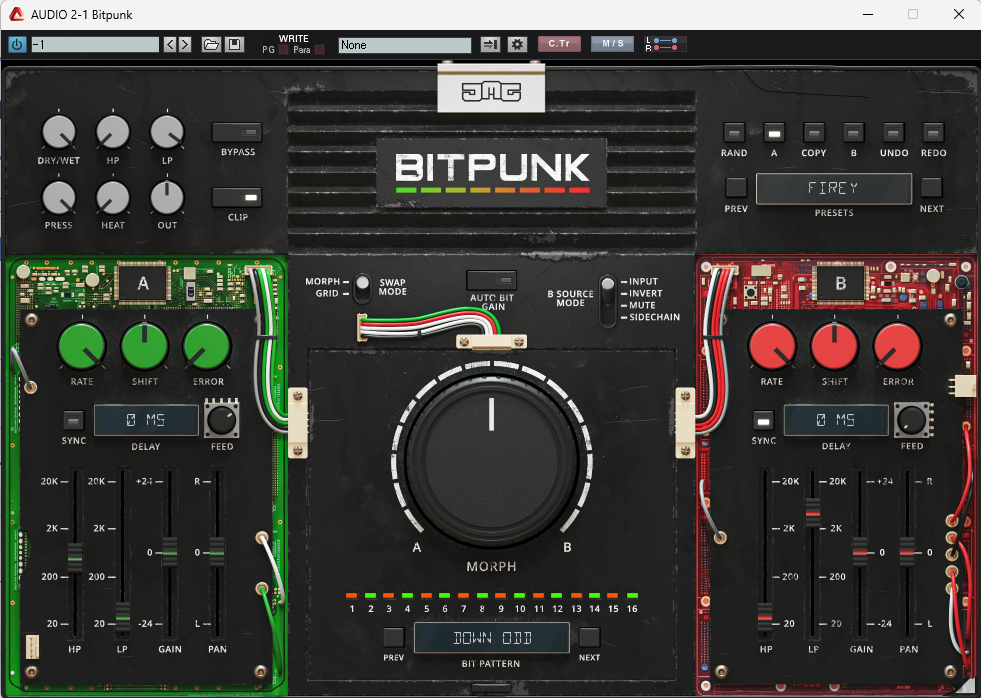The width and height of the screenshot is (981, 698).
Task: Click bit indicator LED number 1
Action: coord(352,595)
